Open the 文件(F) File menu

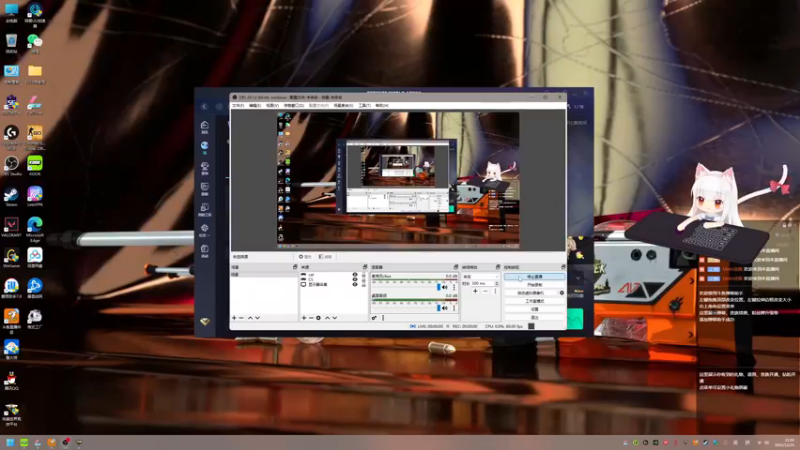(238, 106)
